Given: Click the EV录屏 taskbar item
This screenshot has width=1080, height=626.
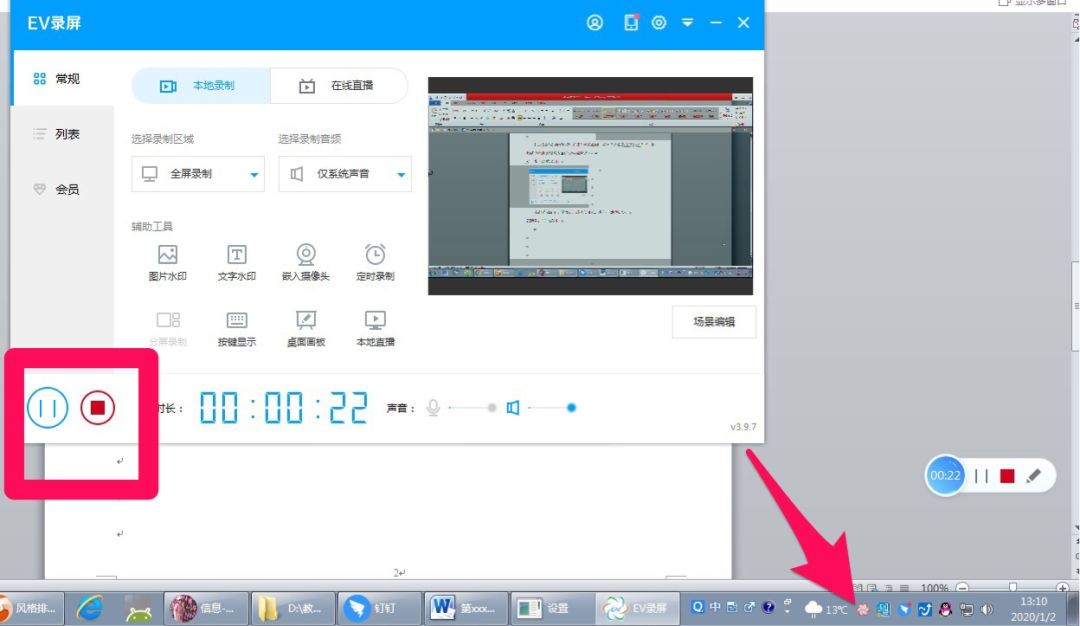Looking at the screenshot, I should click(x=638, y=608).
